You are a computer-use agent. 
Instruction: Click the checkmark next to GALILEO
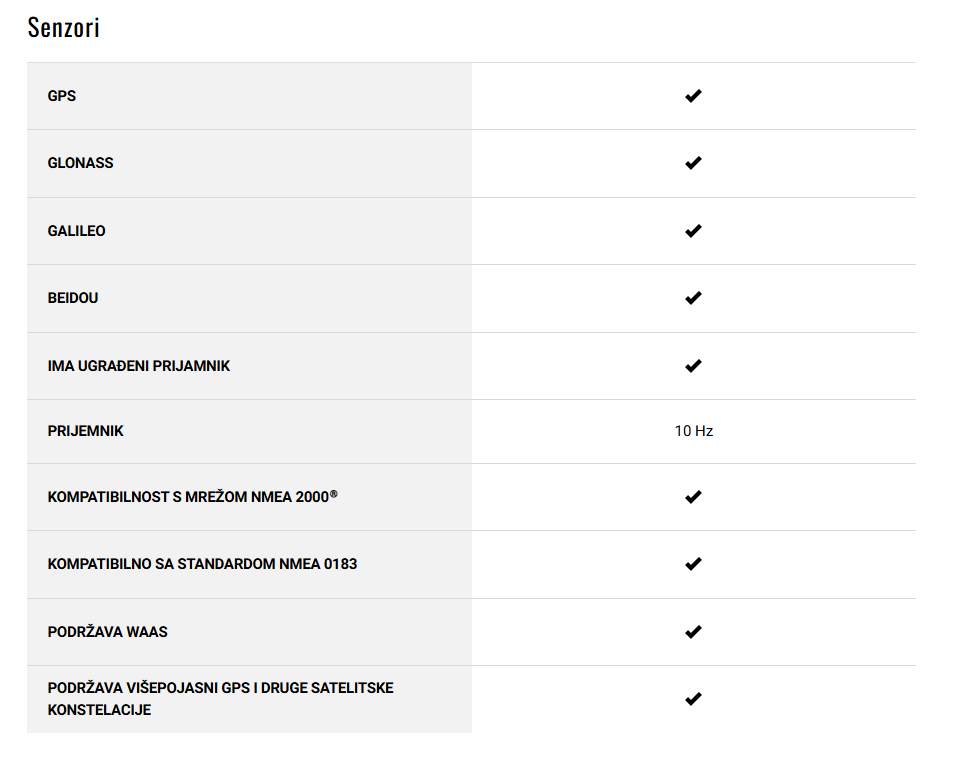click(x=693, y=231)
